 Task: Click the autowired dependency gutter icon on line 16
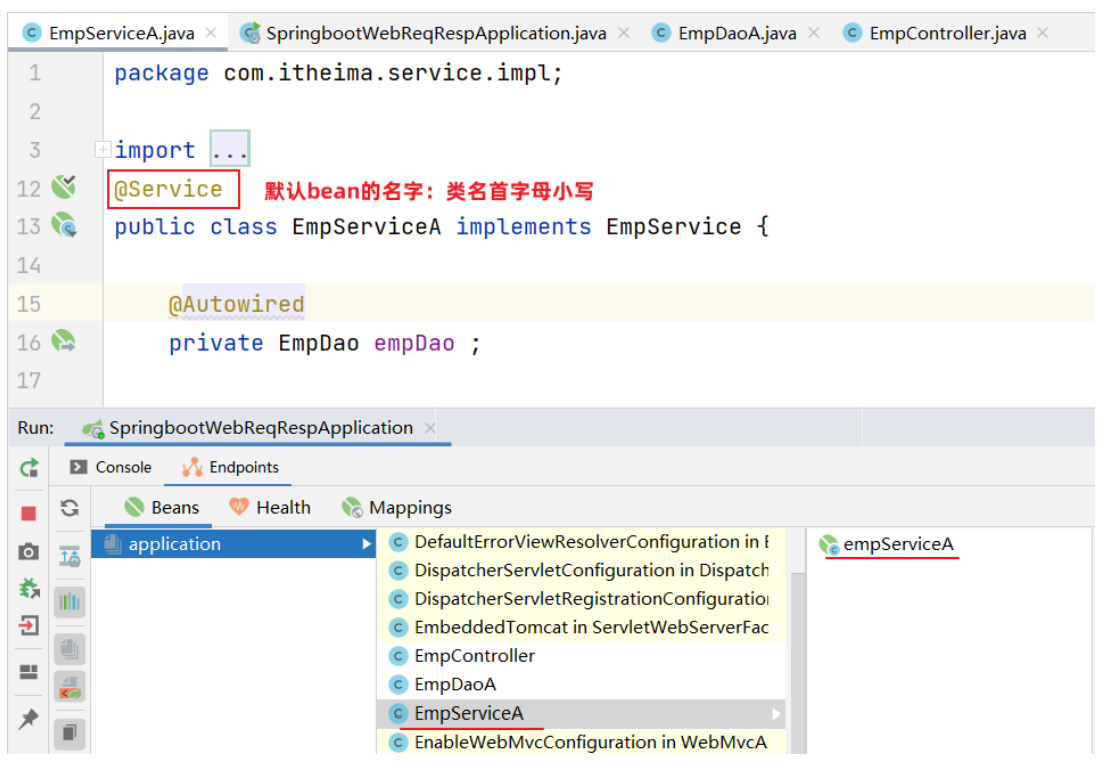coord(63,342)
